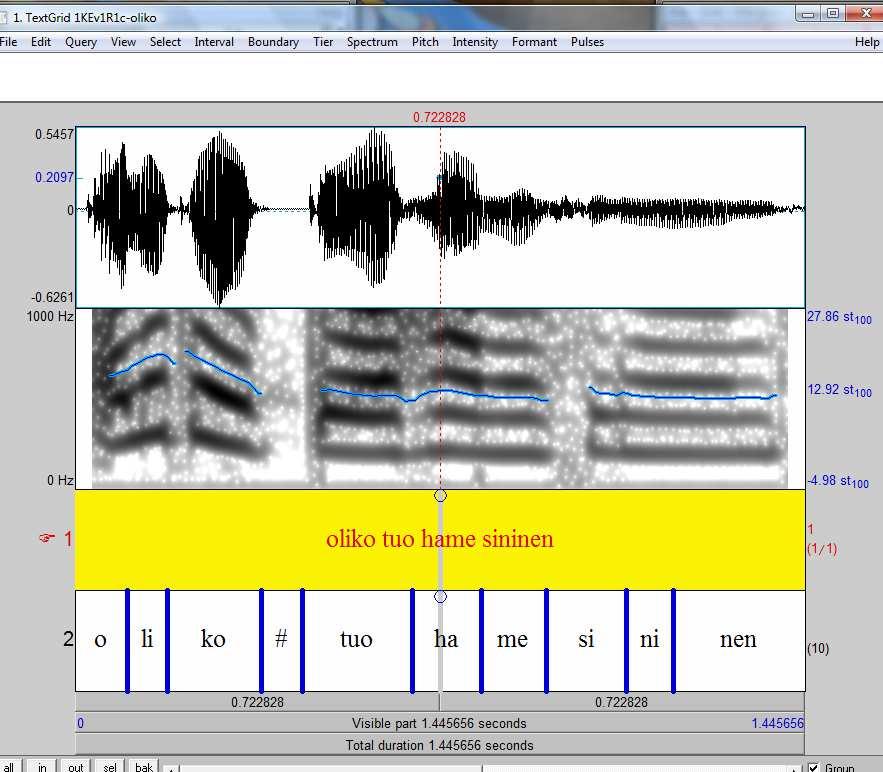
Task: Open the Intensity menu
Action: 475,42
